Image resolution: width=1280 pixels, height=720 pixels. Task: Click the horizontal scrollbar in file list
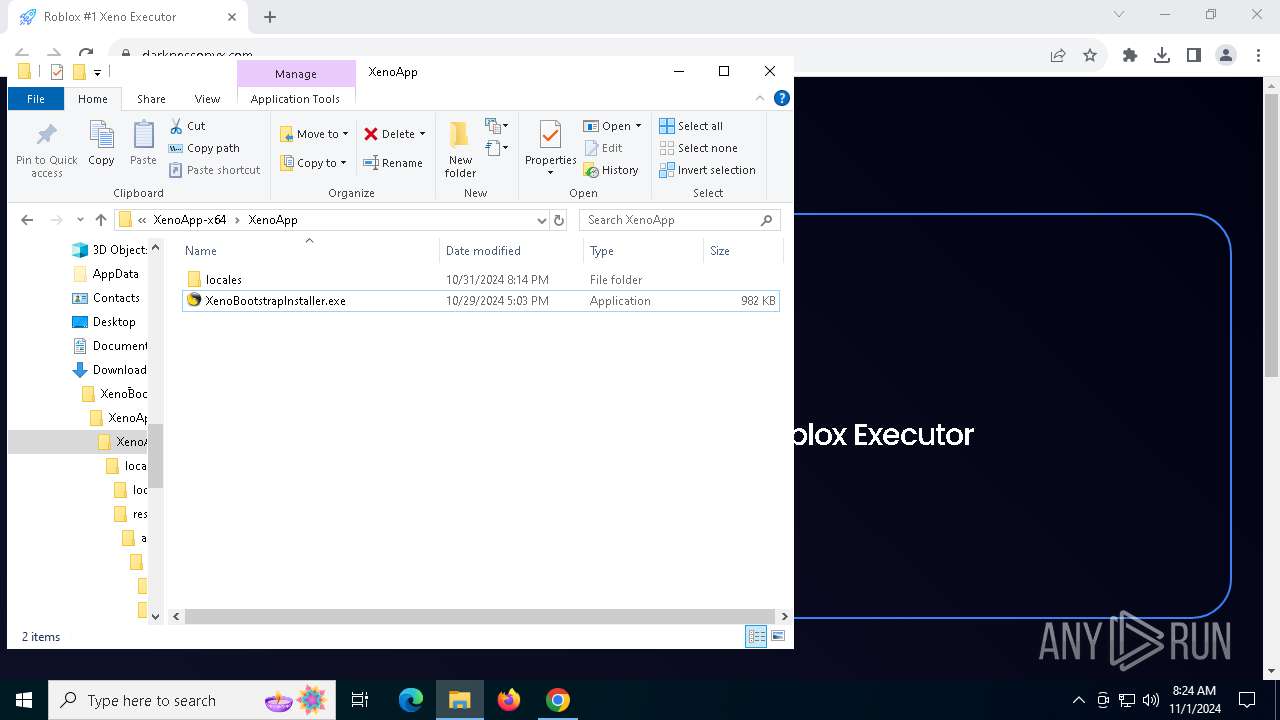480,617
